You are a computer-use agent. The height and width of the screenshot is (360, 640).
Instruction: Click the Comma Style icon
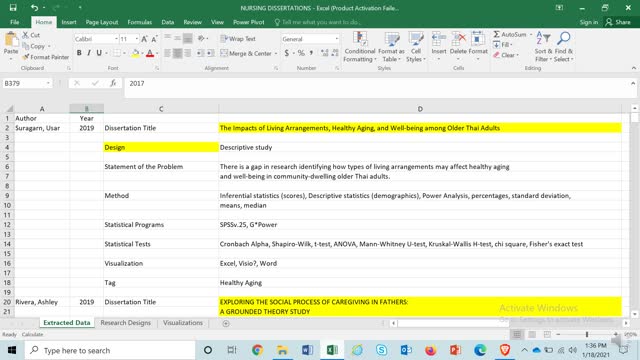[x=311, y=53]
